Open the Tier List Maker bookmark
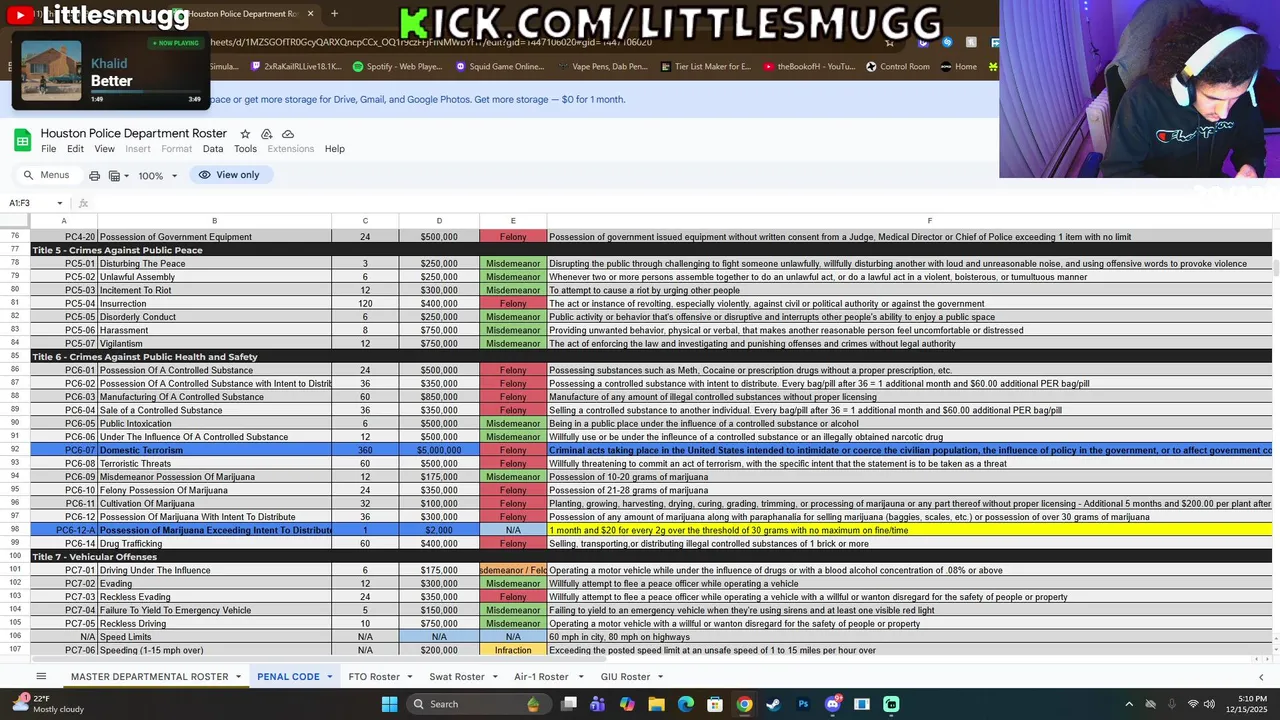 (x=705, y=67)
